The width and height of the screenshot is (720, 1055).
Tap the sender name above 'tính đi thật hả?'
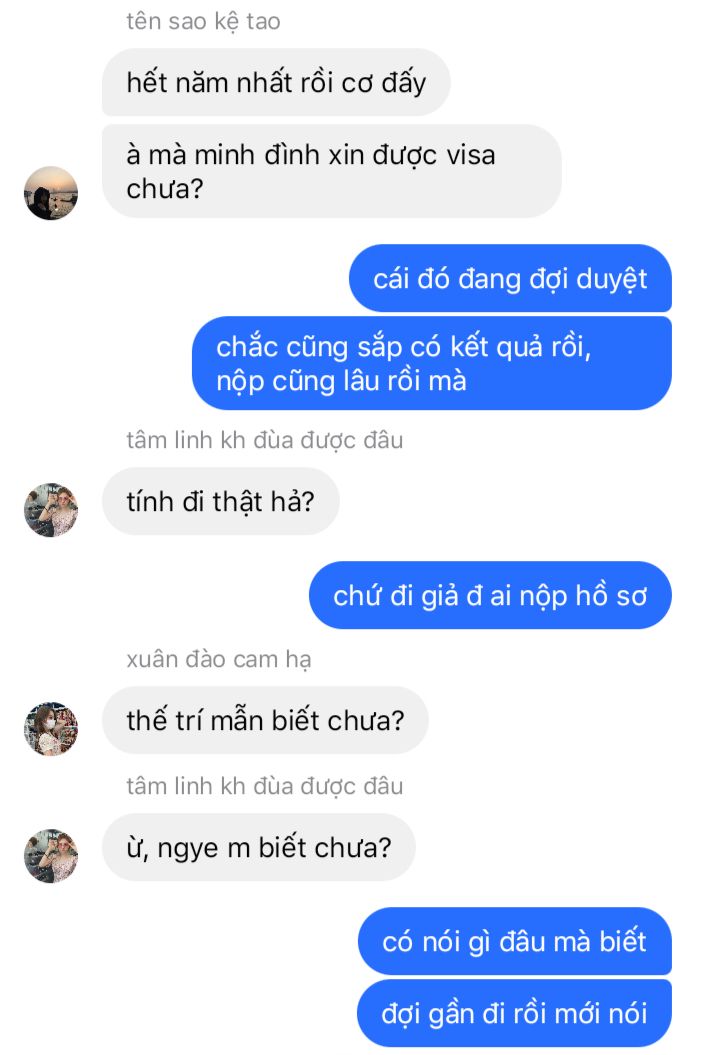264,440
